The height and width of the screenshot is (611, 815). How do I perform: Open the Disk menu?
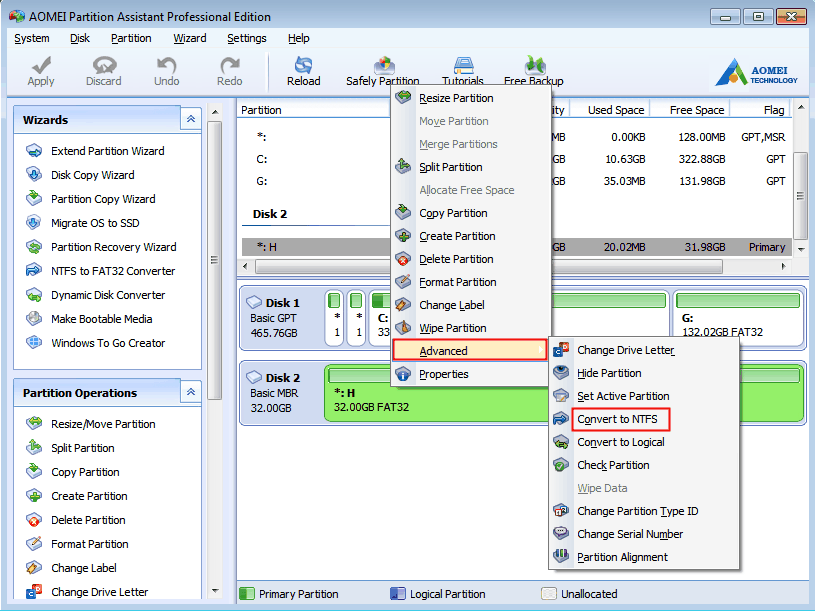coord(80,38)
